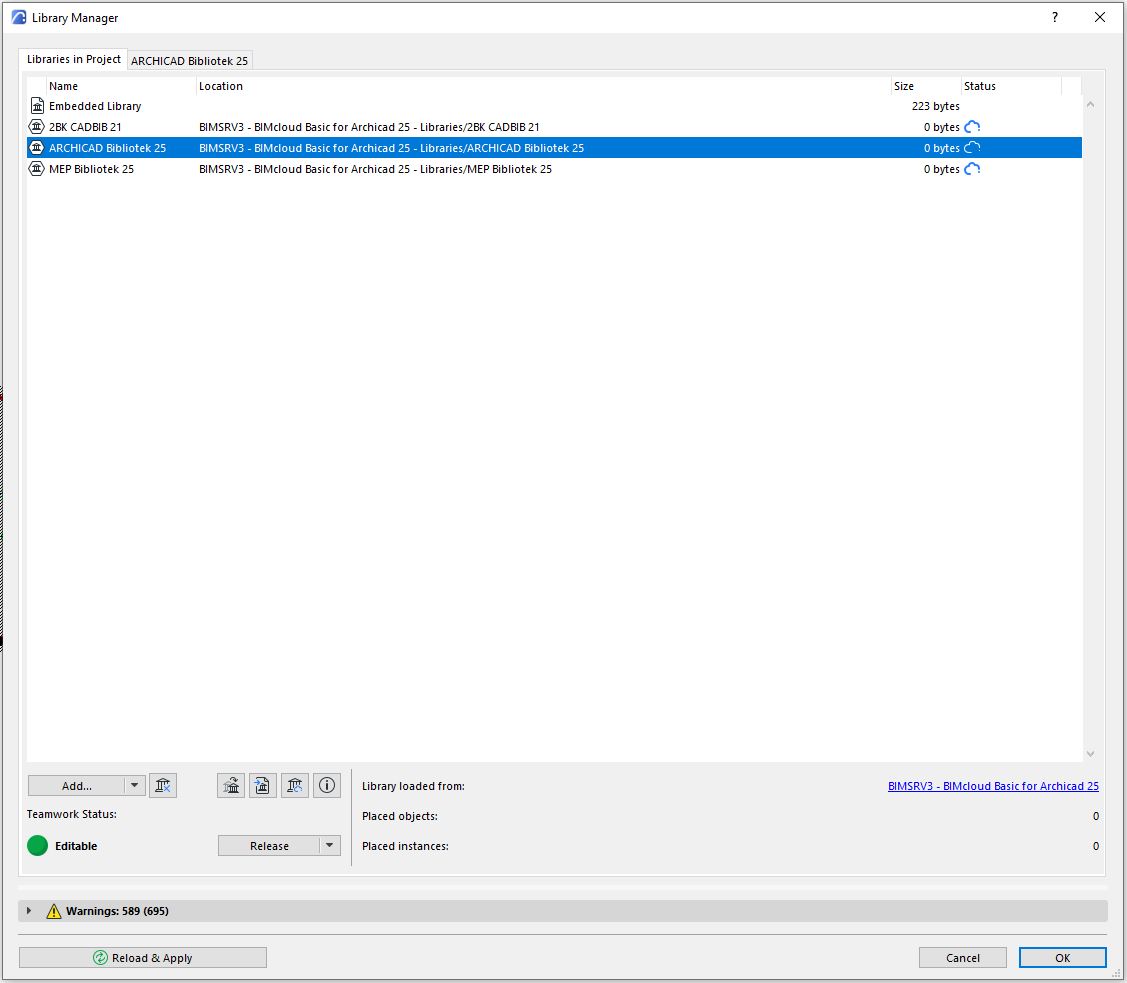The height and width of the screenshot is (983, 1127).
Task: Open the Release button dropdown arrow
Action: coord(329,846)
